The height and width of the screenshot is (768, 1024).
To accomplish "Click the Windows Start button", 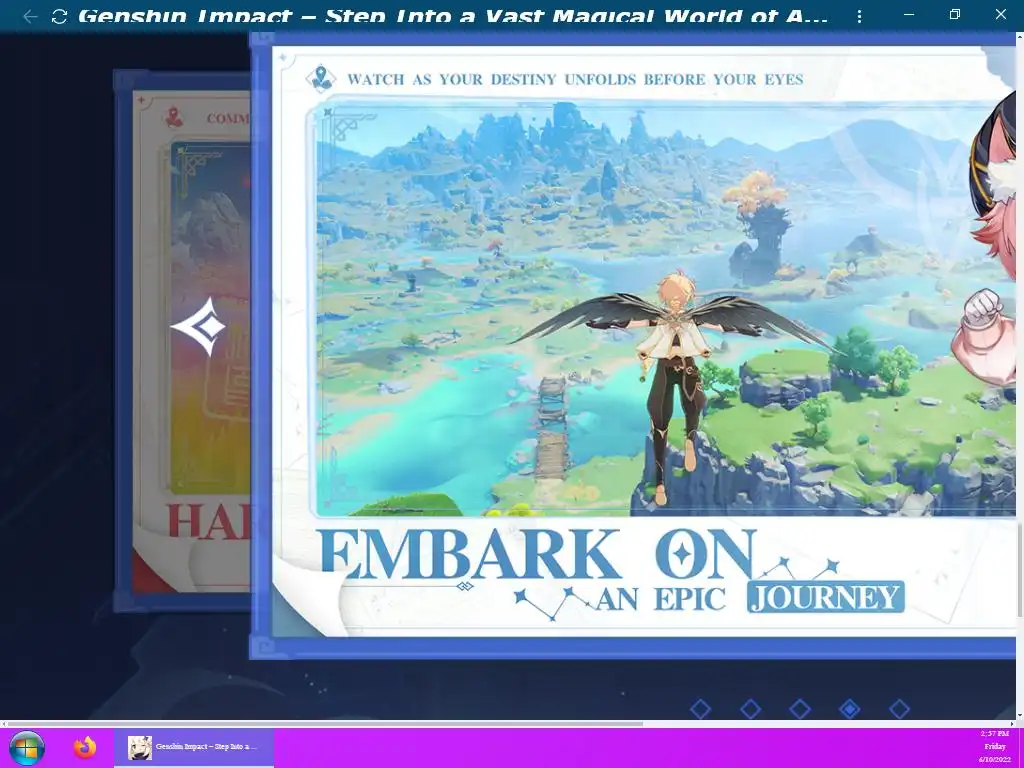I will (27, 748).
